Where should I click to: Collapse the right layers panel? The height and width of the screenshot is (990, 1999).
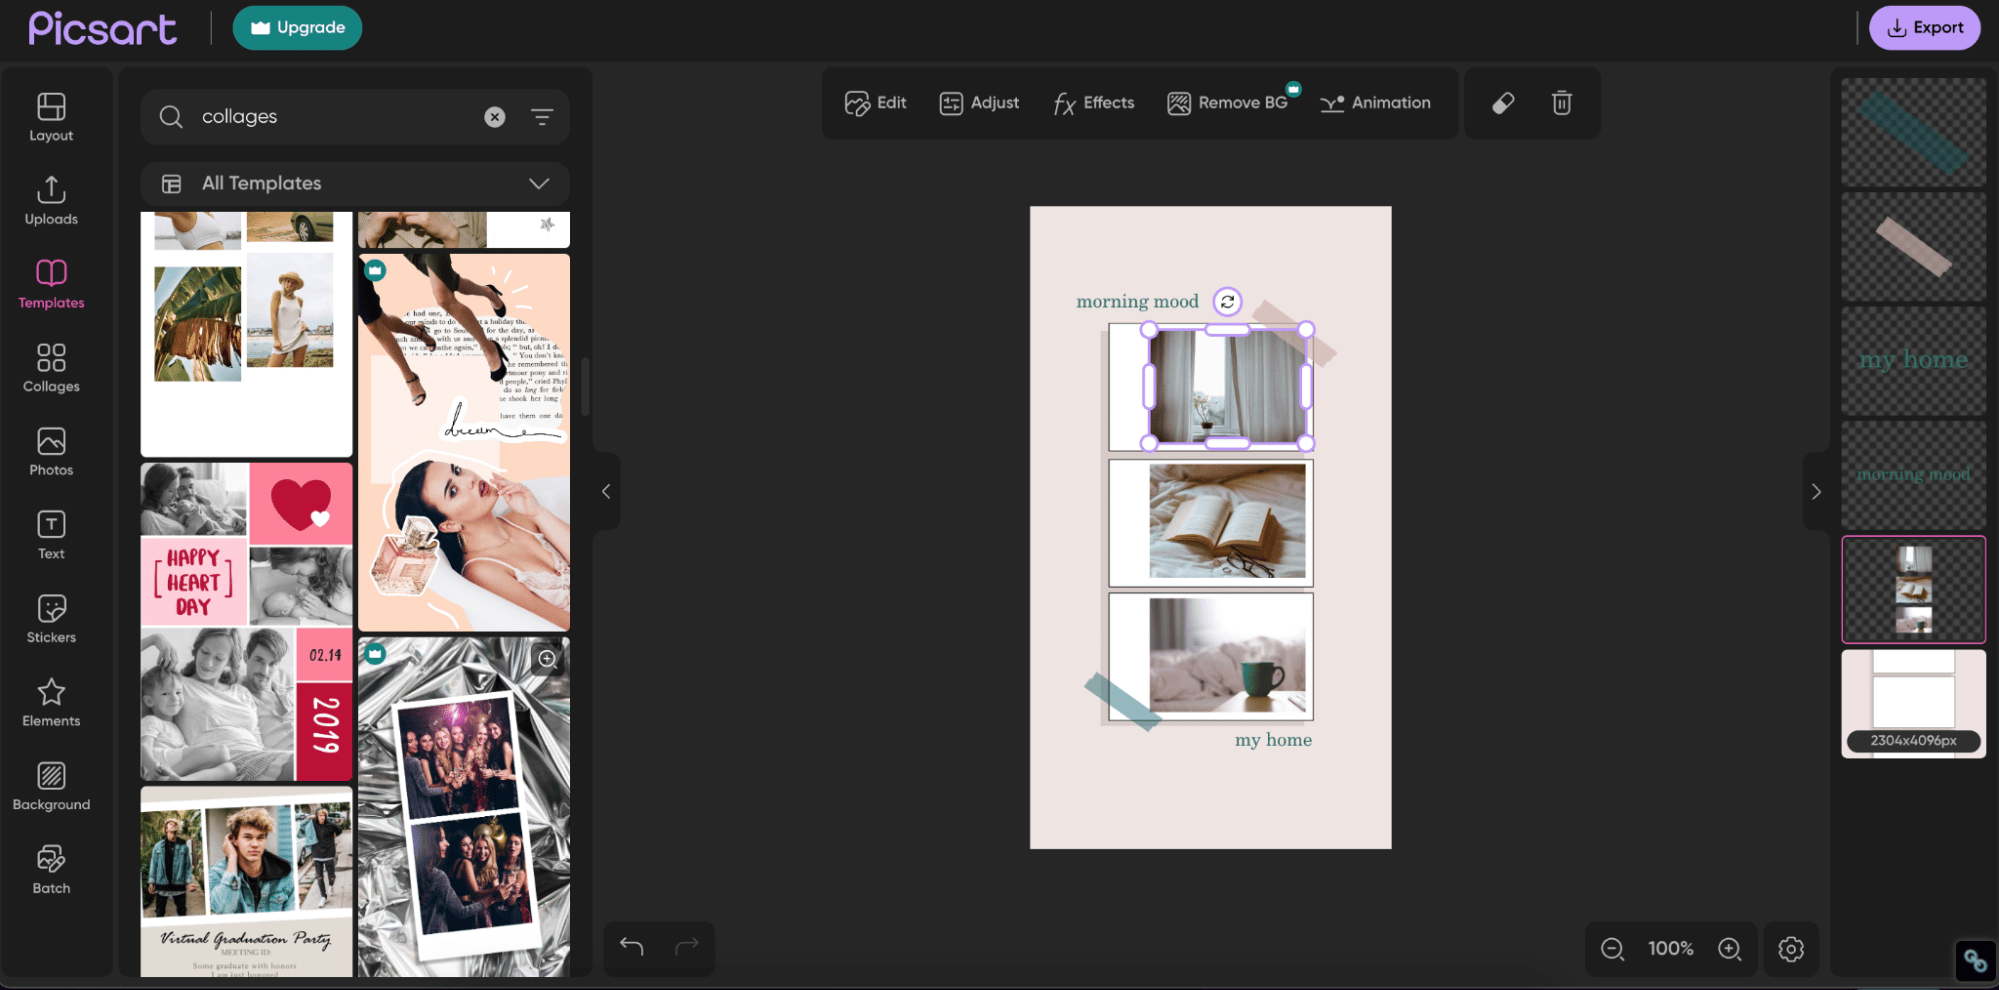(x=1816, y=491)
